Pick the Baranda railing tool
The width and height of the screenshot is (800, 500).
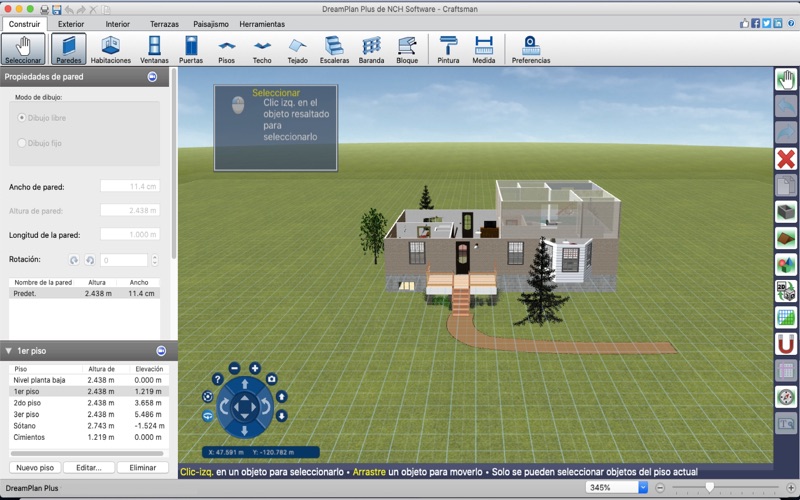pyautogui.click(x=371, y=49)
